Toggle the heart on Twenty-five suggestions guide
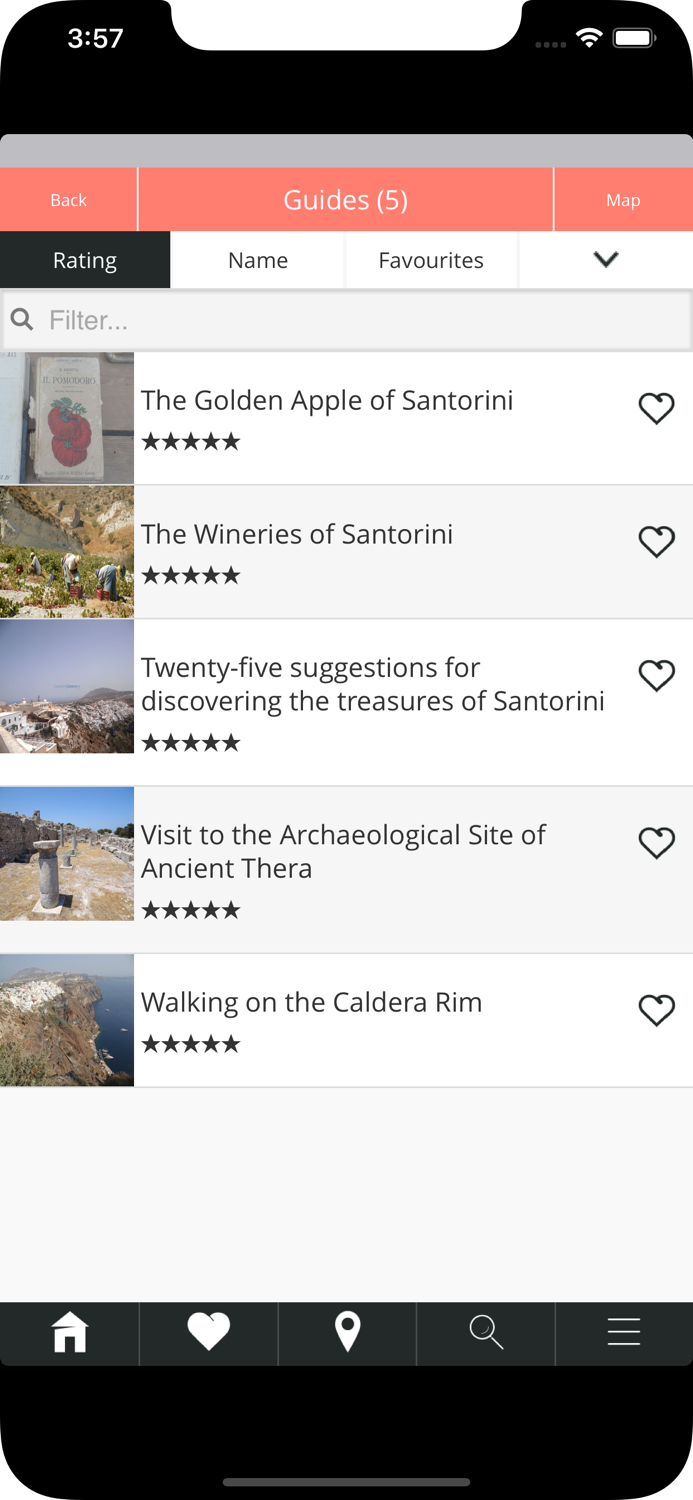This screenshot has height=1500, width=693. tap(657, 676)
